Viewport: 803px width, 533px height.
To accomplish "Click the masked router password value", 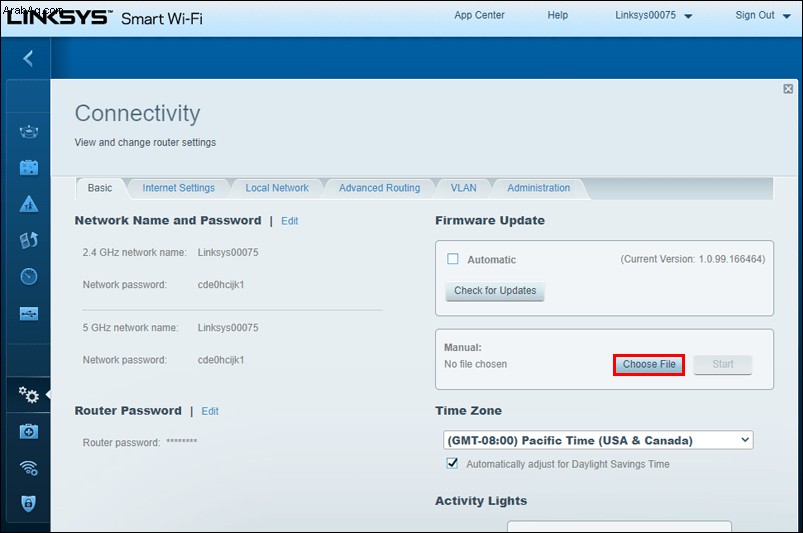I will 182,441.
